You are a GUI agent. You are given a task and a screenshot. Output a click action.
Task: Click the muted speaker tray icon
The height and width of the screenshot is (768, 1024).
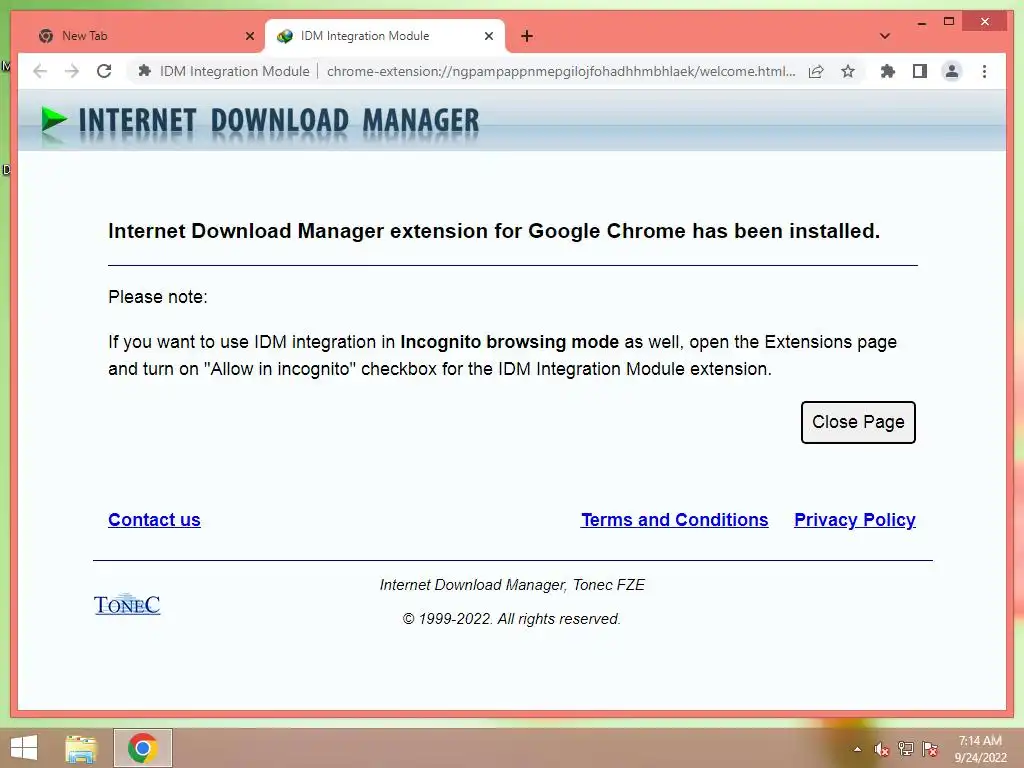[x=881, y=749]
